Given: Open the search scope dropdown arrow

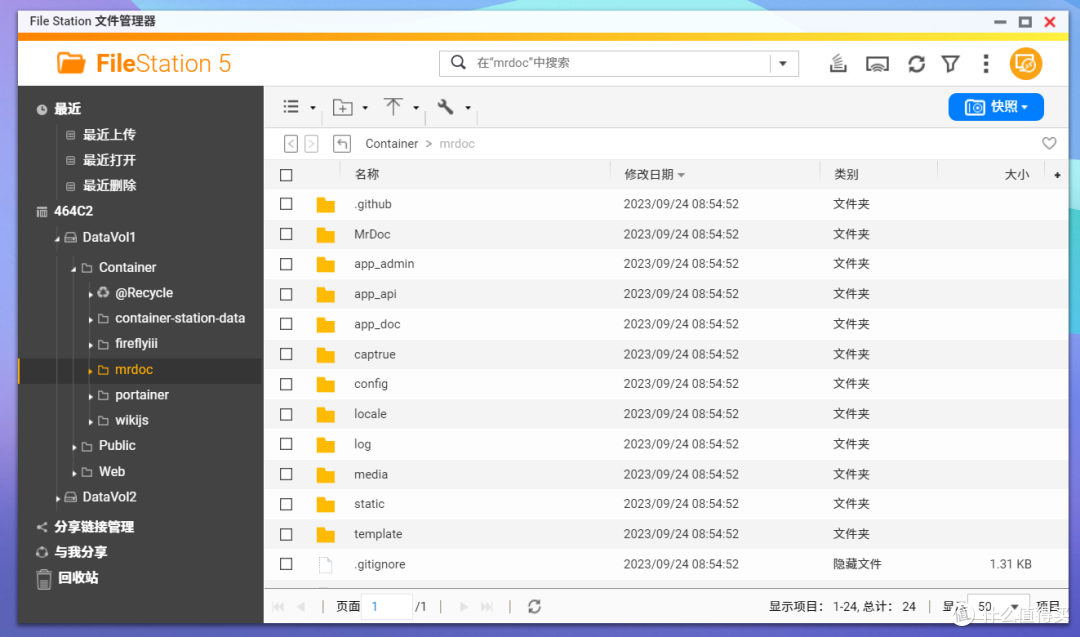Looking at the screenshot, I should pos(783,63).
